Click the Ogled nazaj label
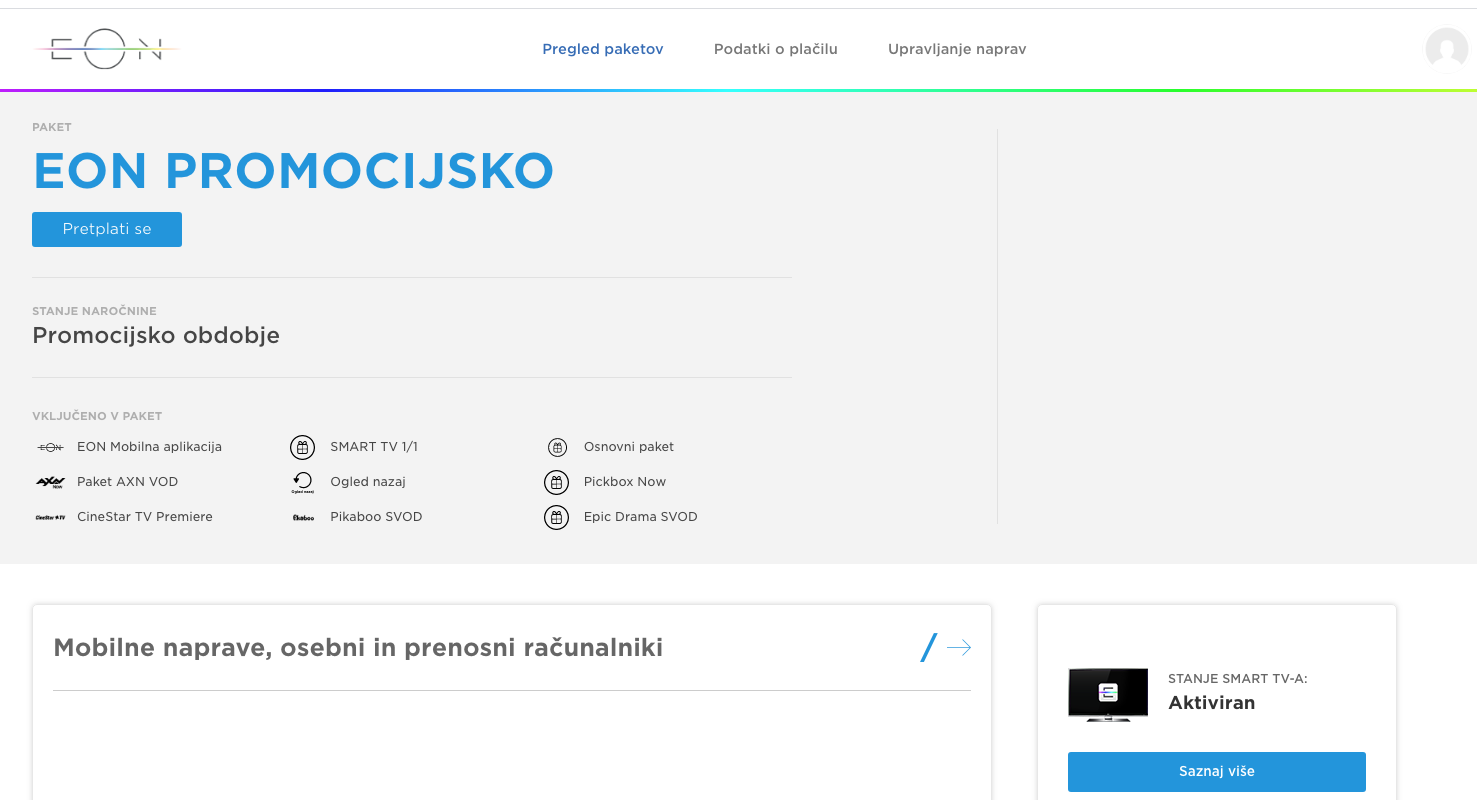This screenshot has height=800, width=1477. point(368,482)
